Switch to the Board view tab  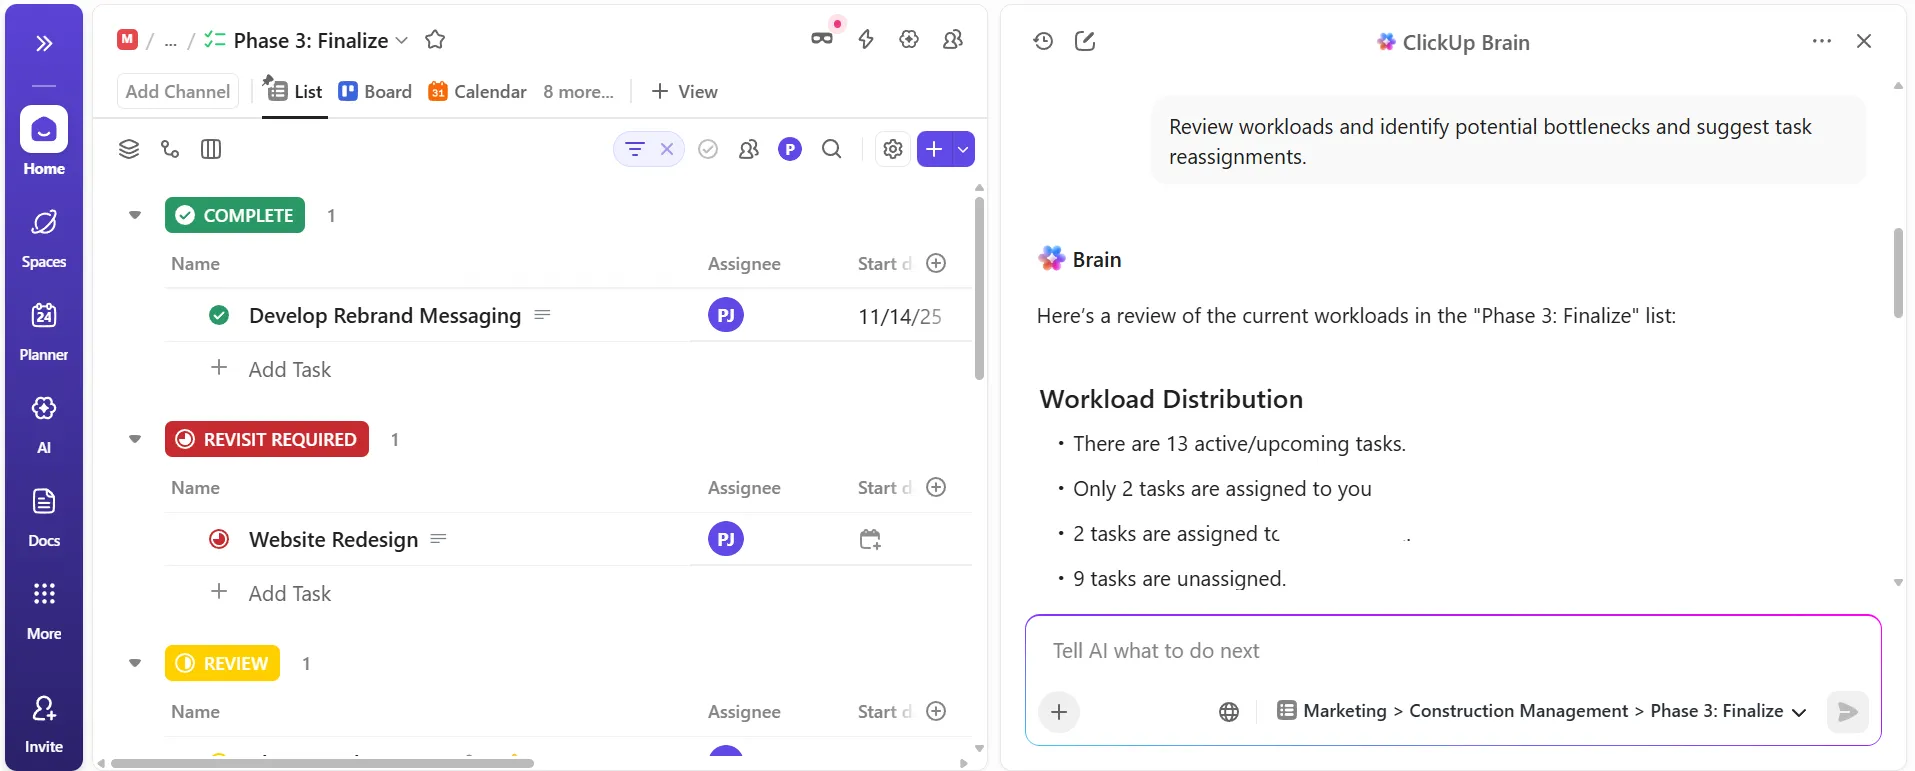point(375,92)
